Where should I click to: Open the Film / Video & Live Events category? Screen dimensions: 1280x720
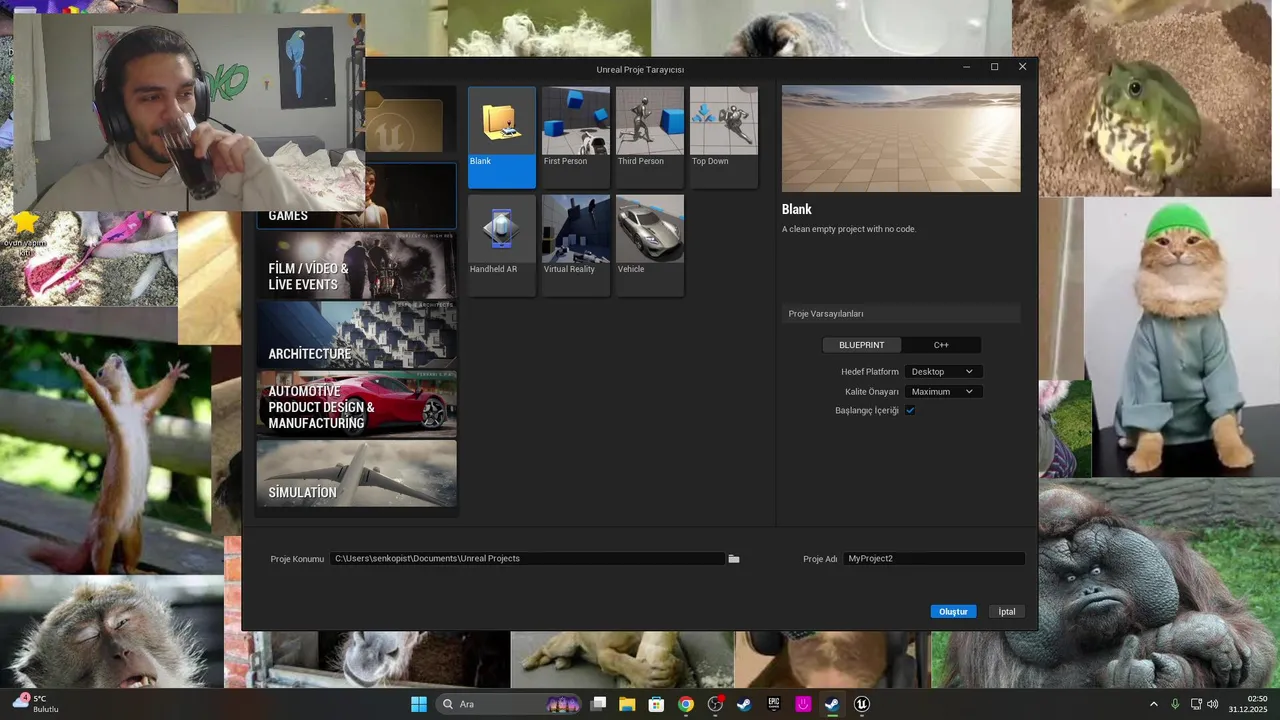[x=357, y=266]
